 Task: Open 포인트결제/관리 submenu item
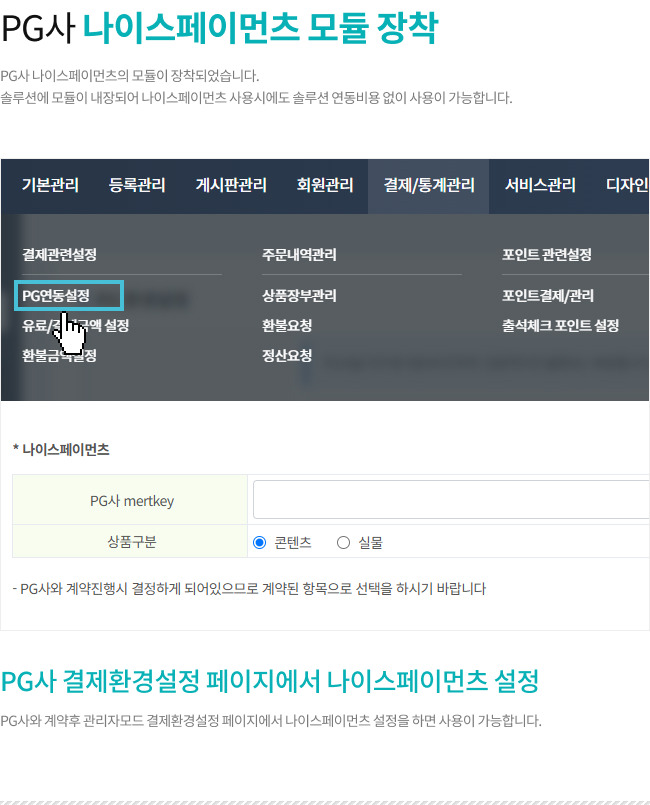click(548, 296)
